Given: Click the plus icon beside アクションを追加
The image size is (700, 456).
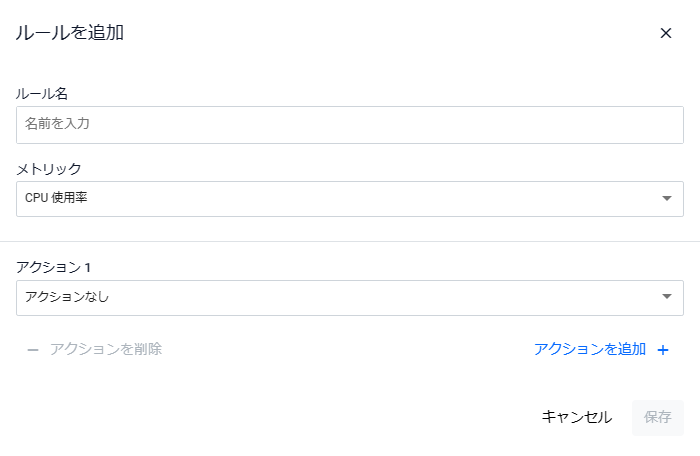Looking at the screenshot, I should click(662, 350).
